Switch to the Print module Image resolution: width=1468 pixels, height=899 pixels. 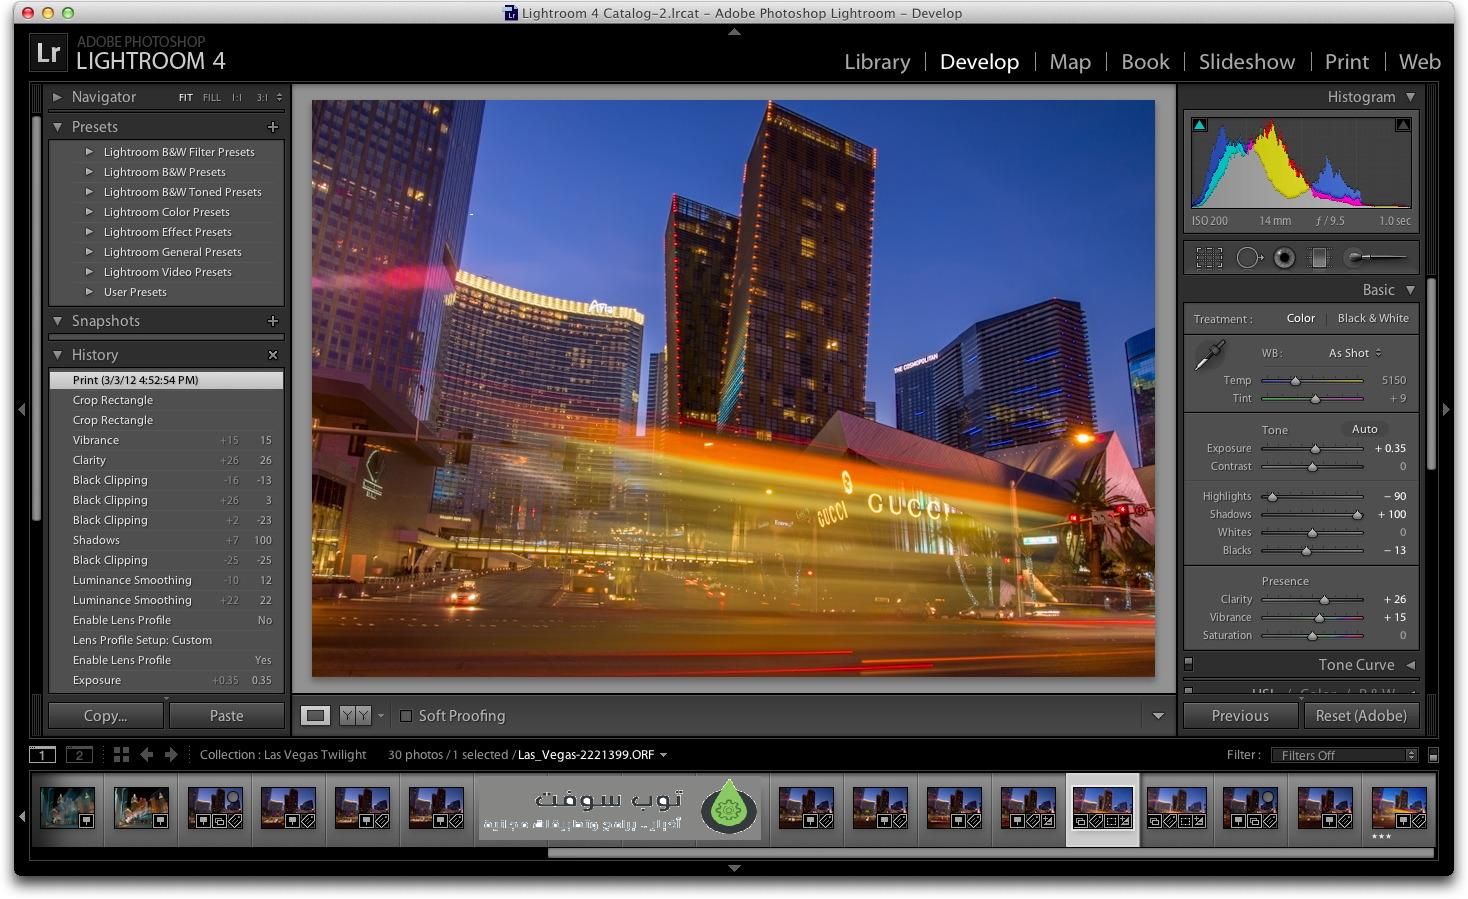coord(1346,62)
